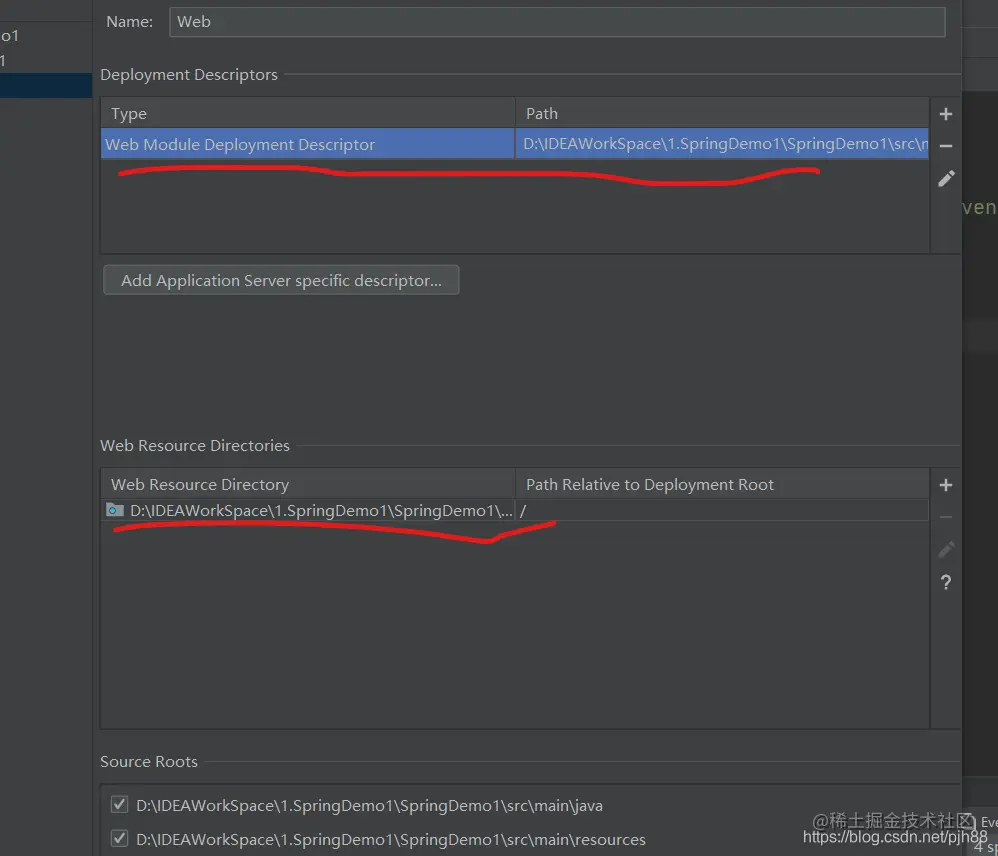Remove selected deployment descriptor with minus icon
This screenshot has height=856, width=998.
946,146
